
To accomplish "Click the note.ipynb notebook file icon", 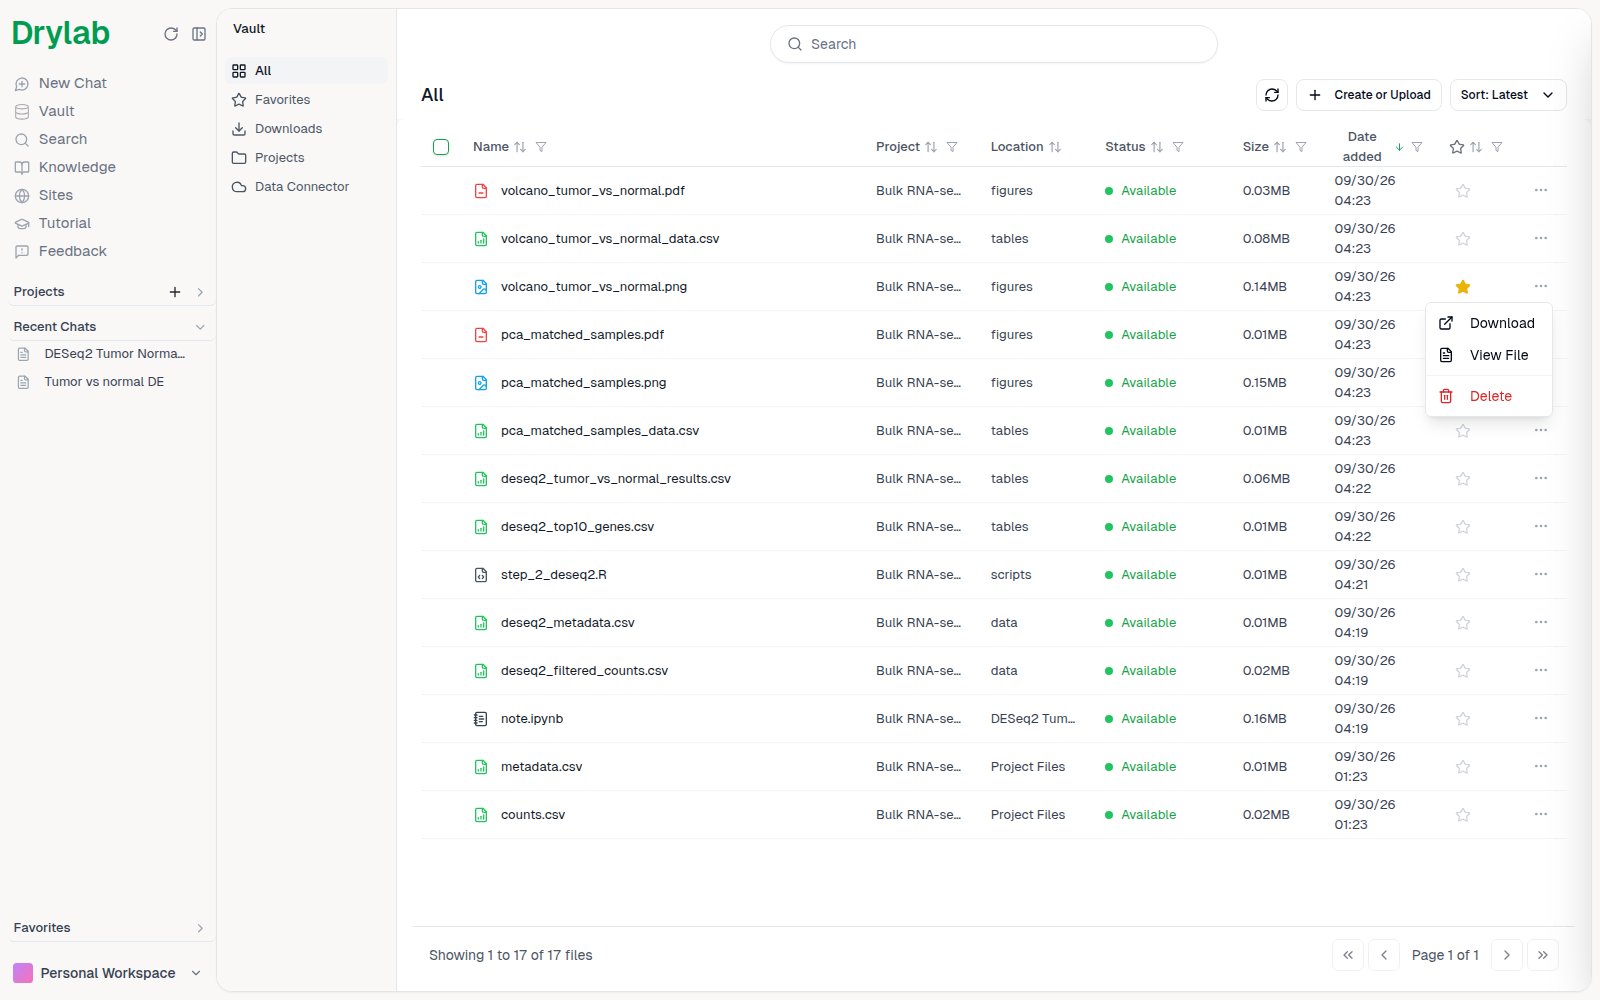I will point(481,719).
